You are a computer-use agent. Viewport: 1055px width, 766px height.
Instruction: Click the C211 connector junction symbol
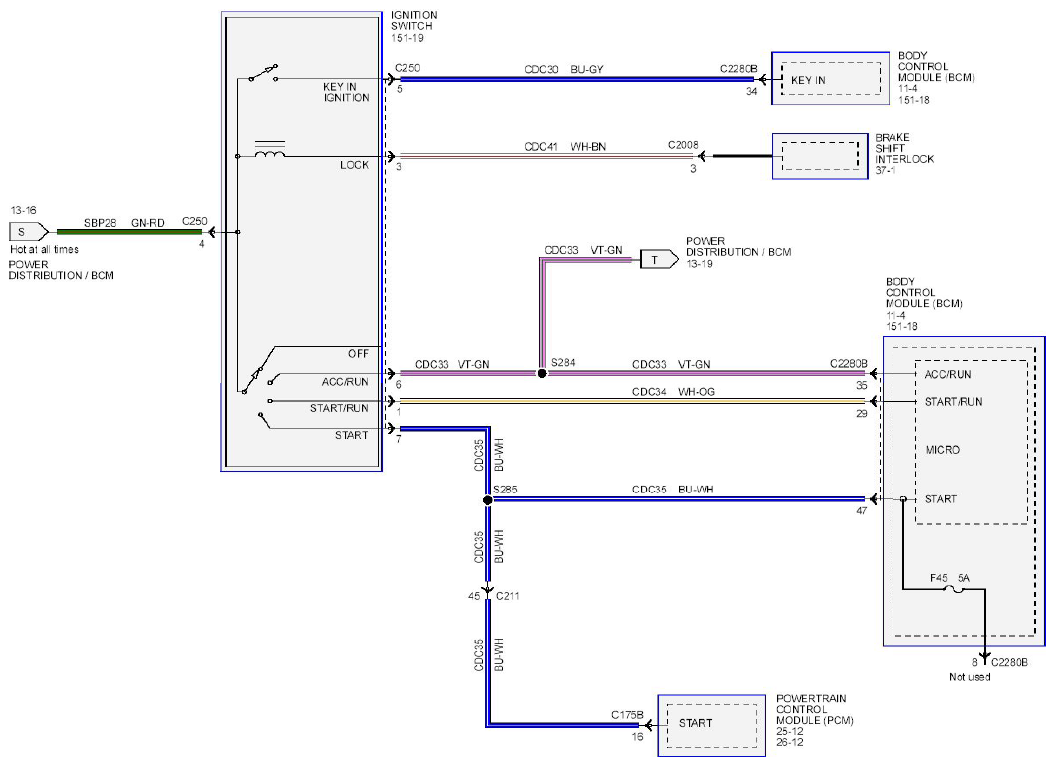pyautogui.click(x=488, y=591)
